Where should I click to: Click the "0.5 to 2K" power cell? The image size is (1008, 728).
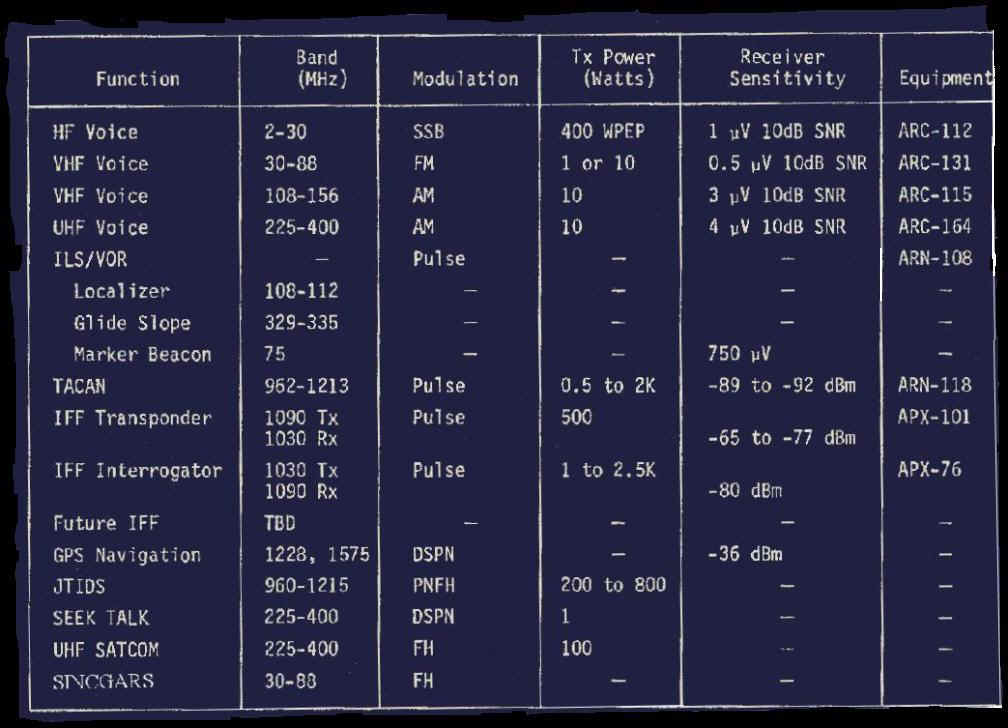coord(608,385)
